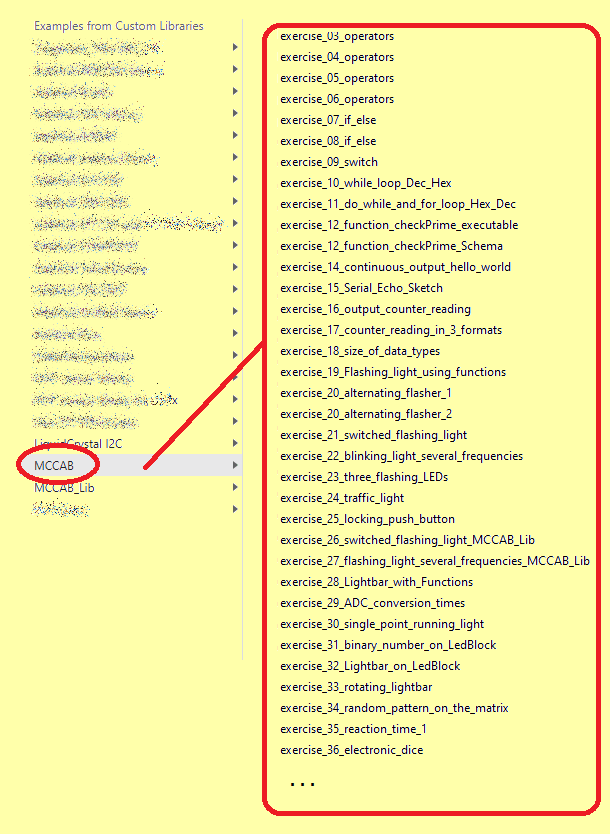Select exercise_11_do_while_and_for_loop_Hex_Dec
The image size is (610, 834).
pos(398,204)
